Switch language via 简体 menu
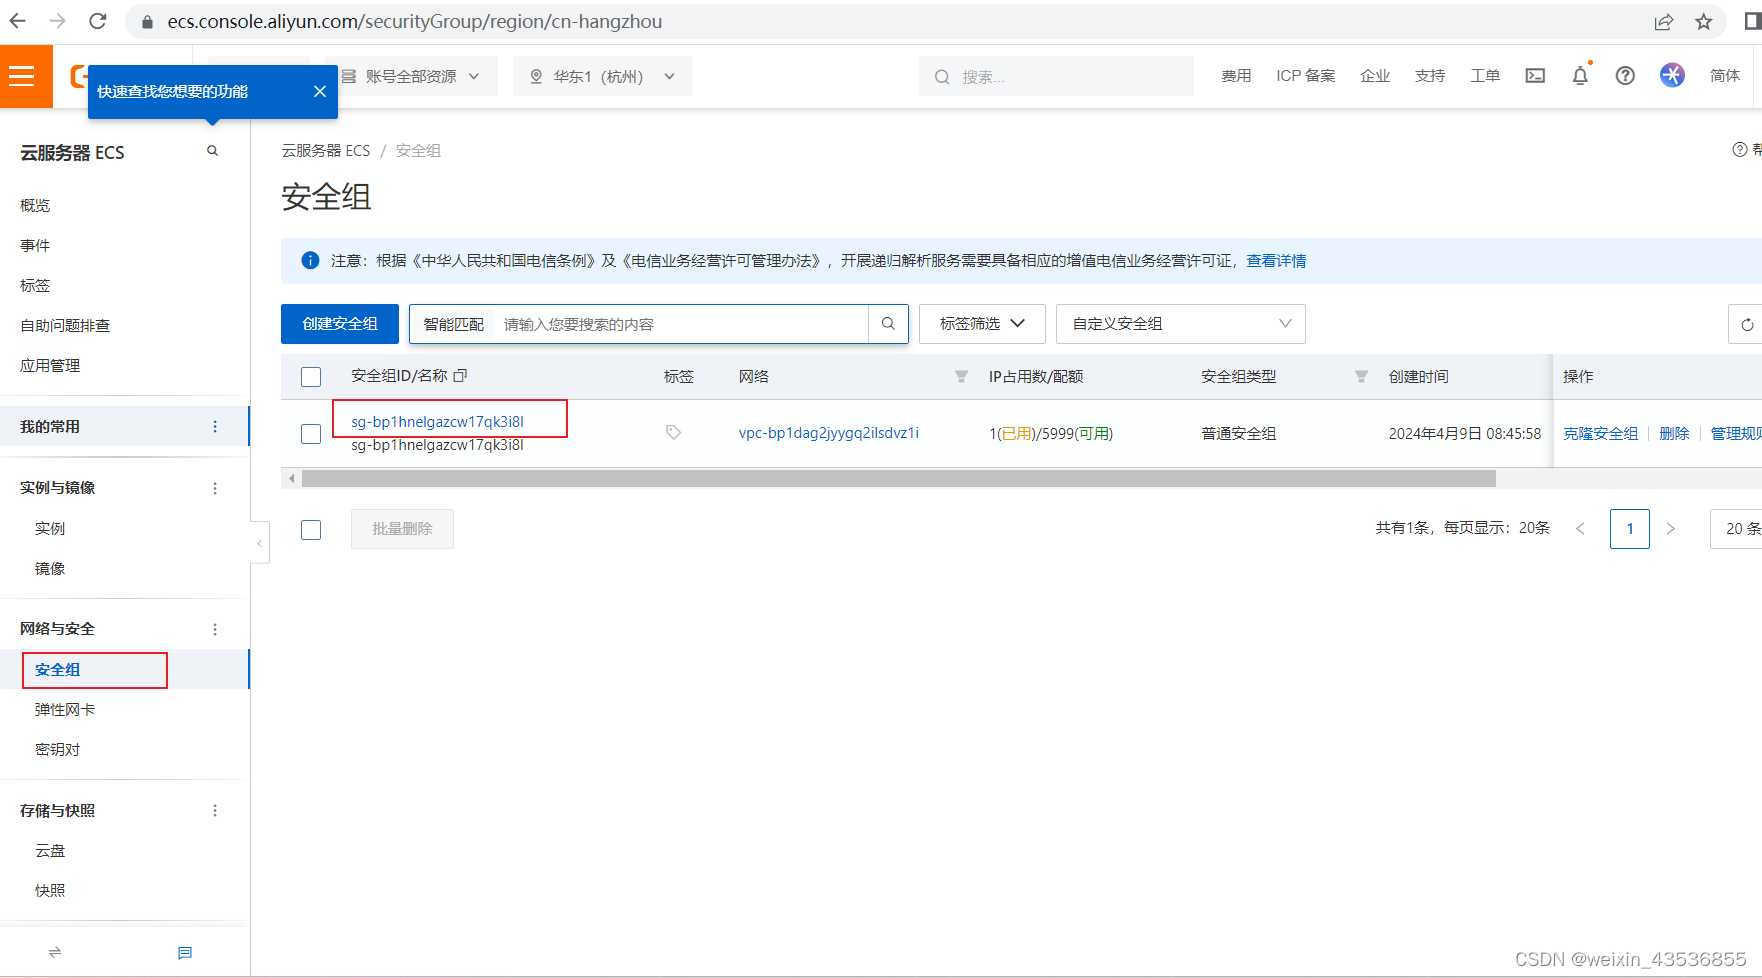 tap(1725, 76)
